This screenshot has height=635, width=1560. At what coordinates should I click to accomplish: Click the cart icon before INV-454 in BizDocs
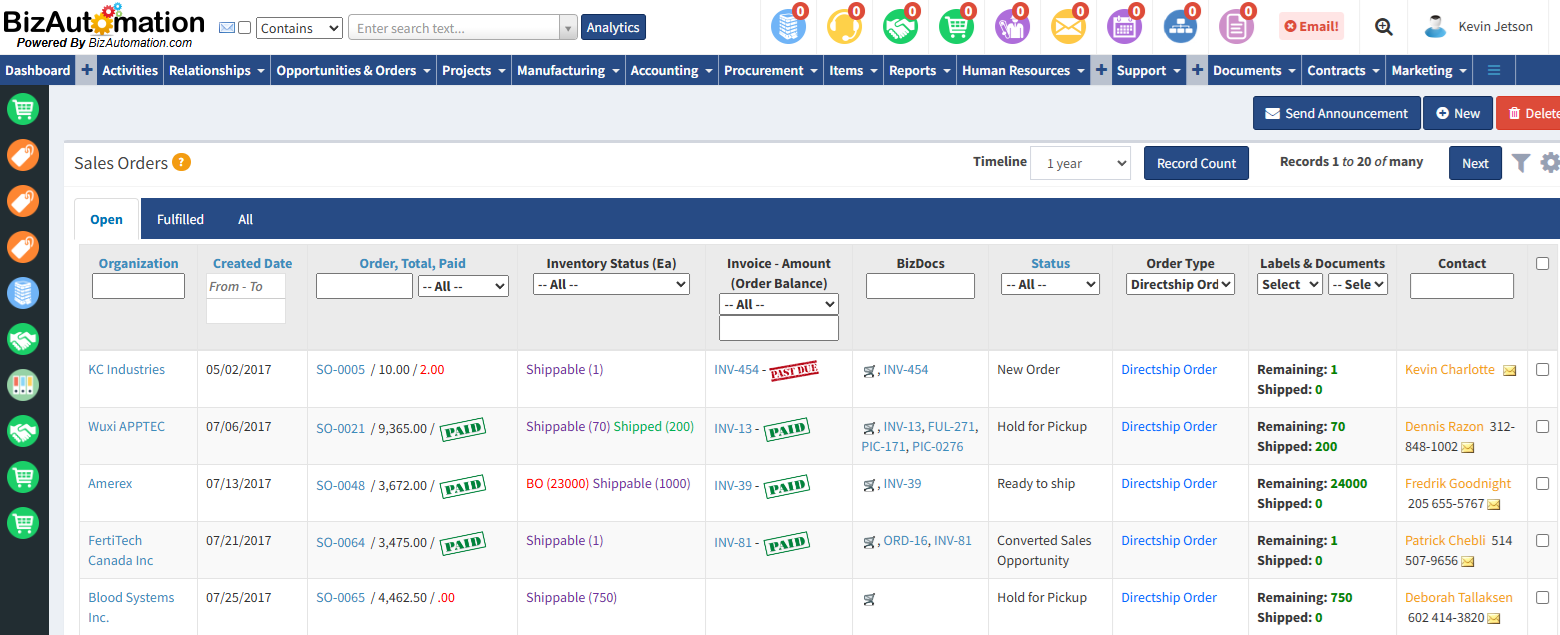(869, 371)
